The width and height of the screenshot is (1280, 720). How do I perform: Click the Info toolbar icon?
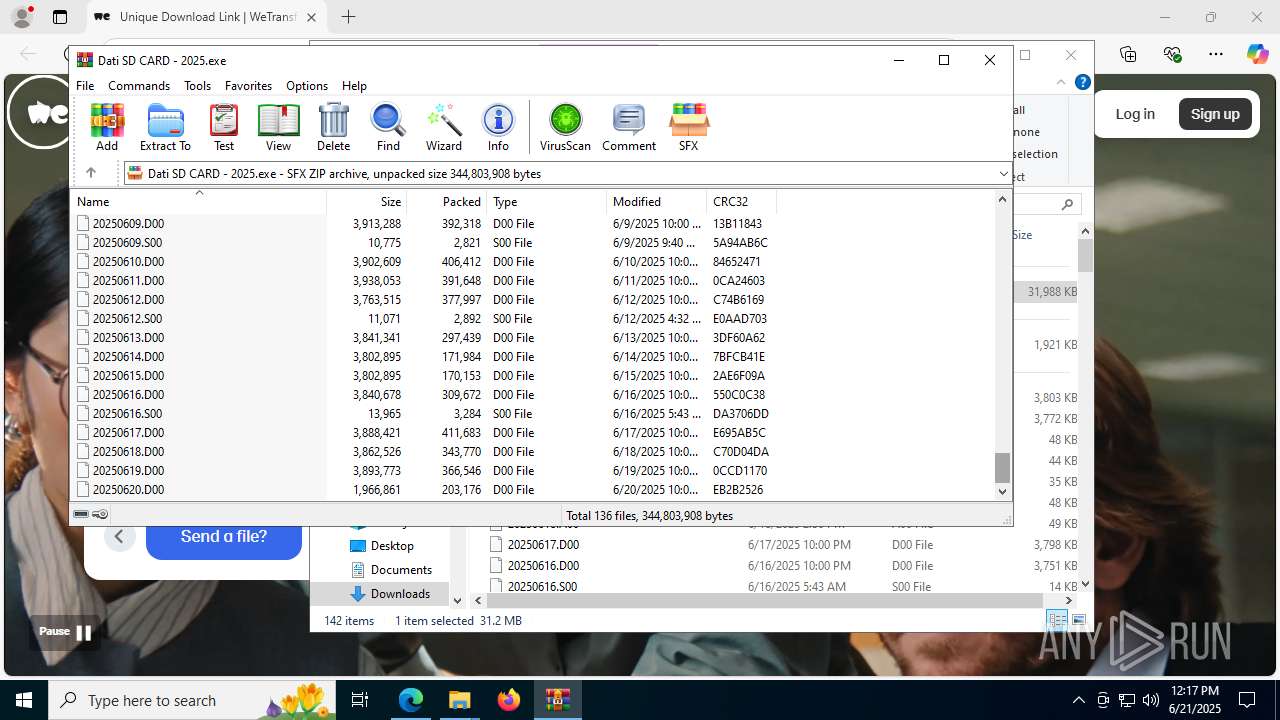pos(498,127)
